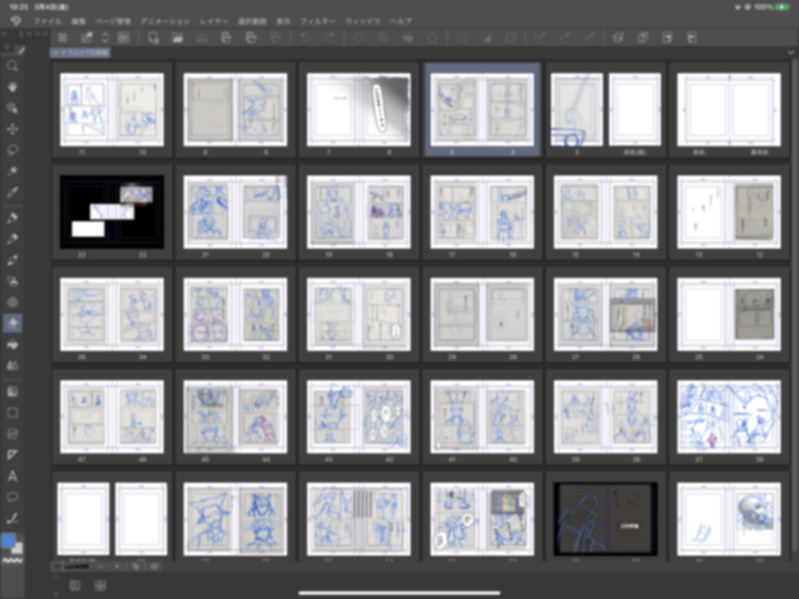This screenshot has height=599, width=799.
Task: Click the Redo arrow in command bar
Action: click(x=329, y=38)
